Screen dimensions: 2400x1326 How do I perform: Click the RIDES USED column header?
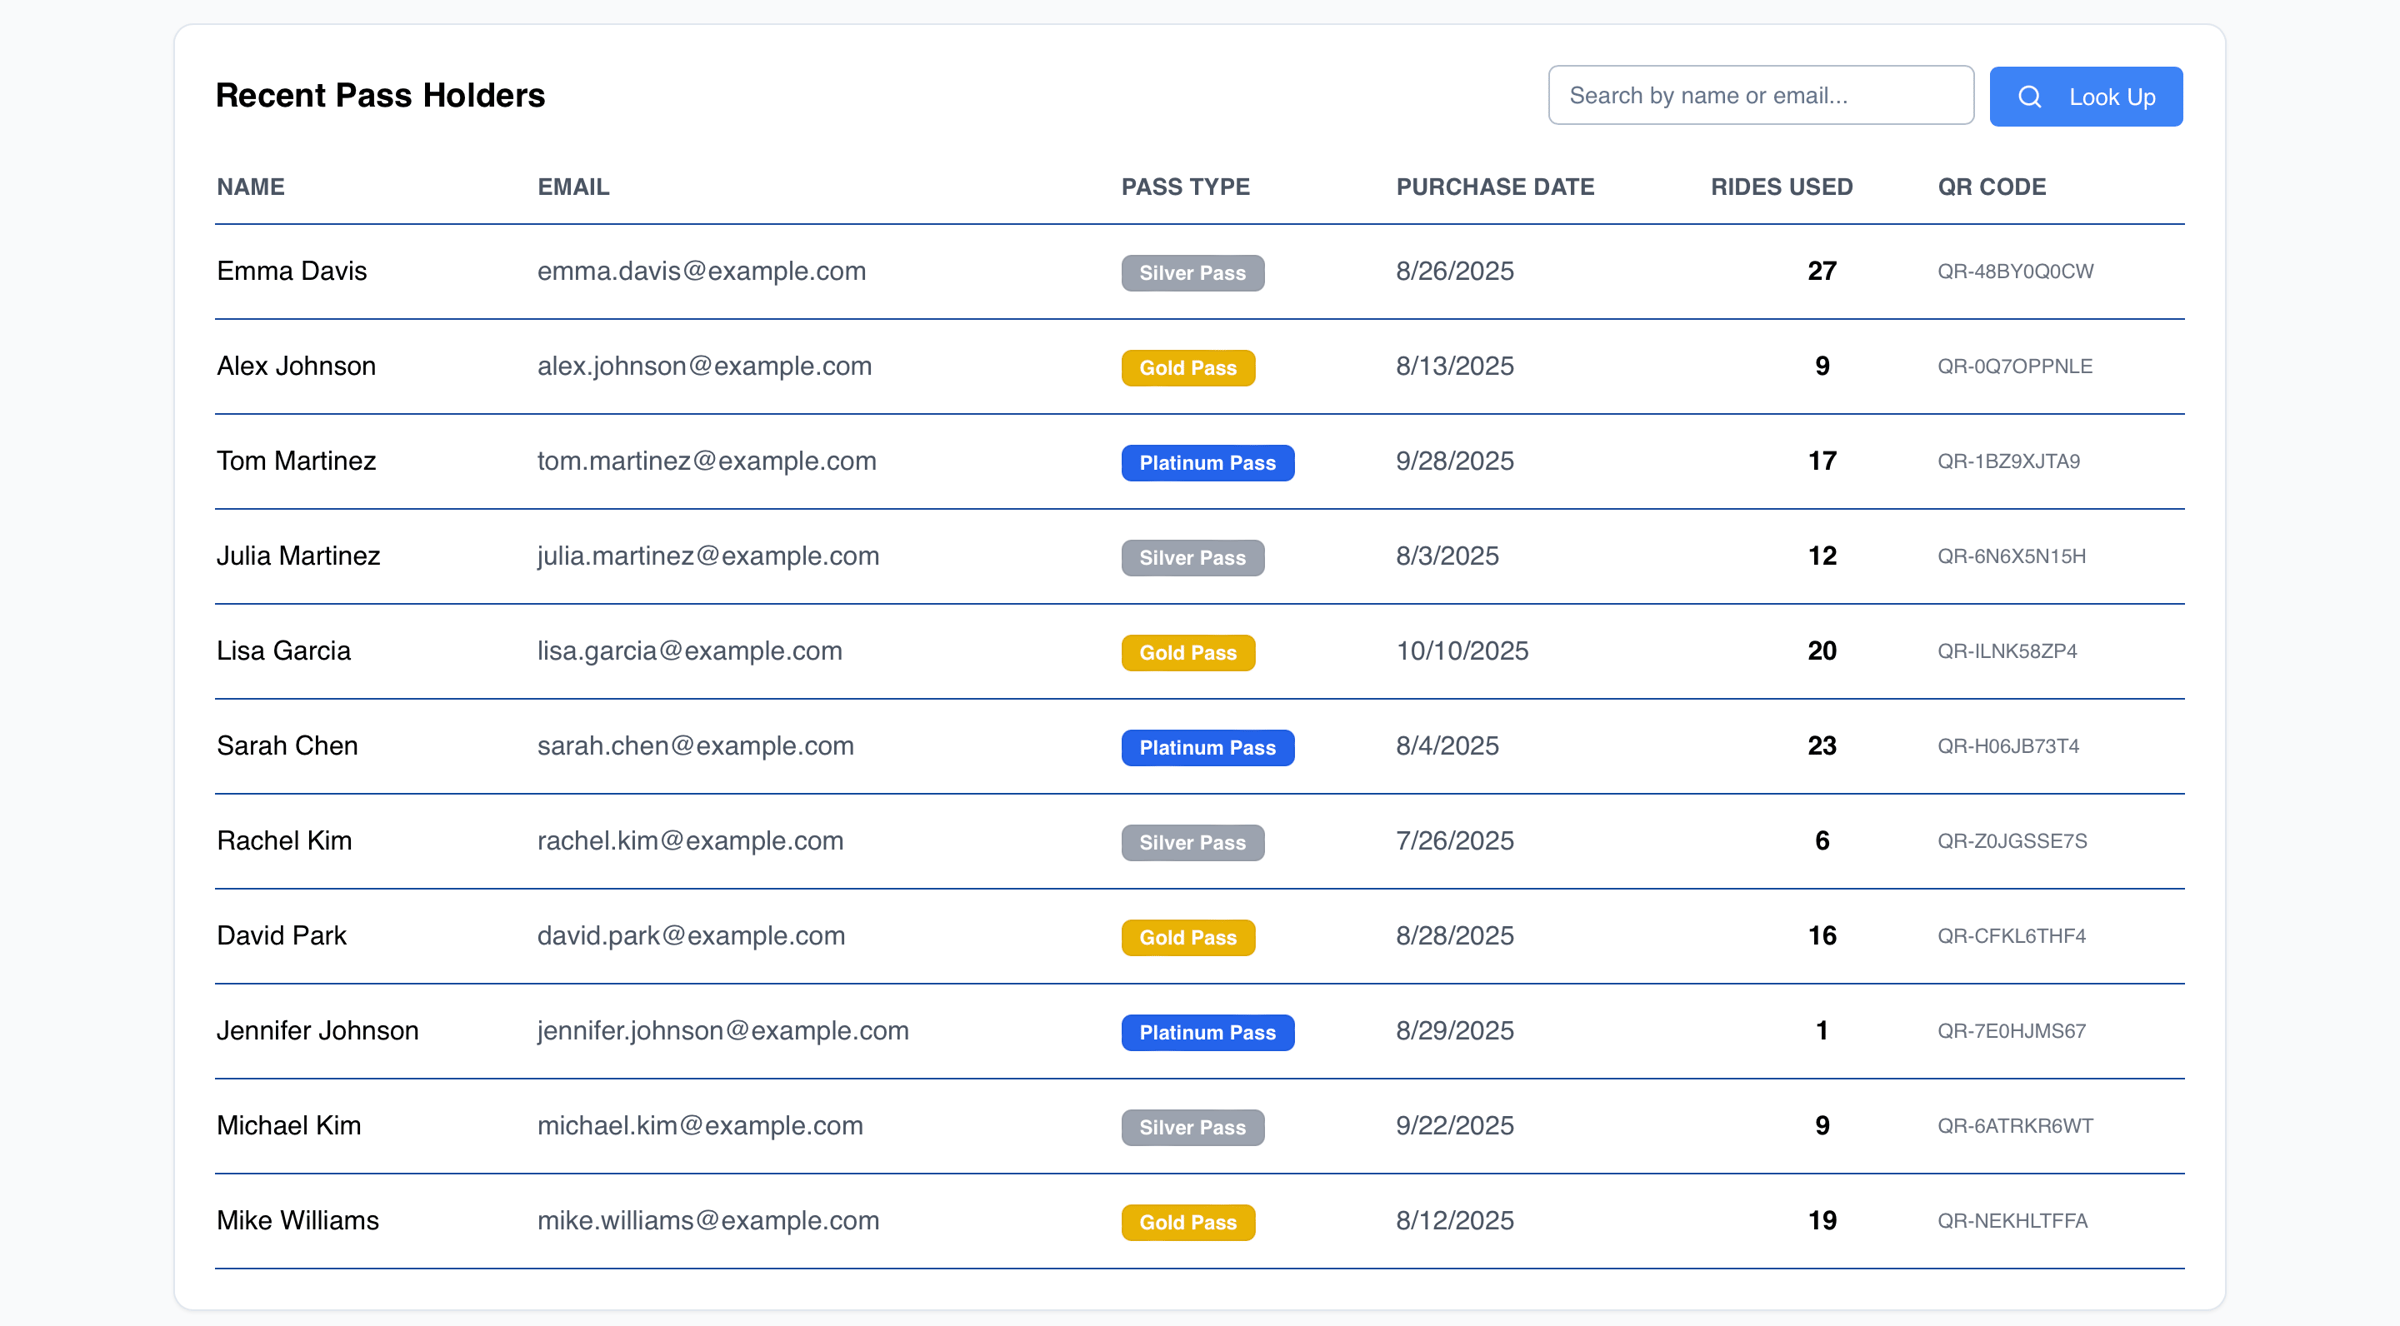pyautogui.click(x=1781, y=187)
